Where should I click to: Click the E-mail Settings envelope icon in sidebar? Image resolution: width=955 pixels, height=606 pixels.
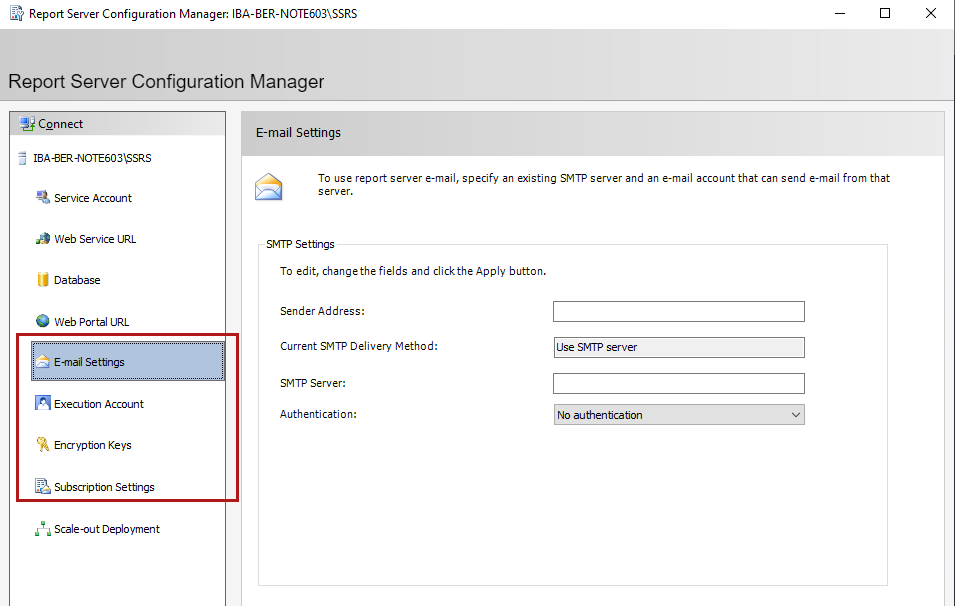[x=43, y=362]
